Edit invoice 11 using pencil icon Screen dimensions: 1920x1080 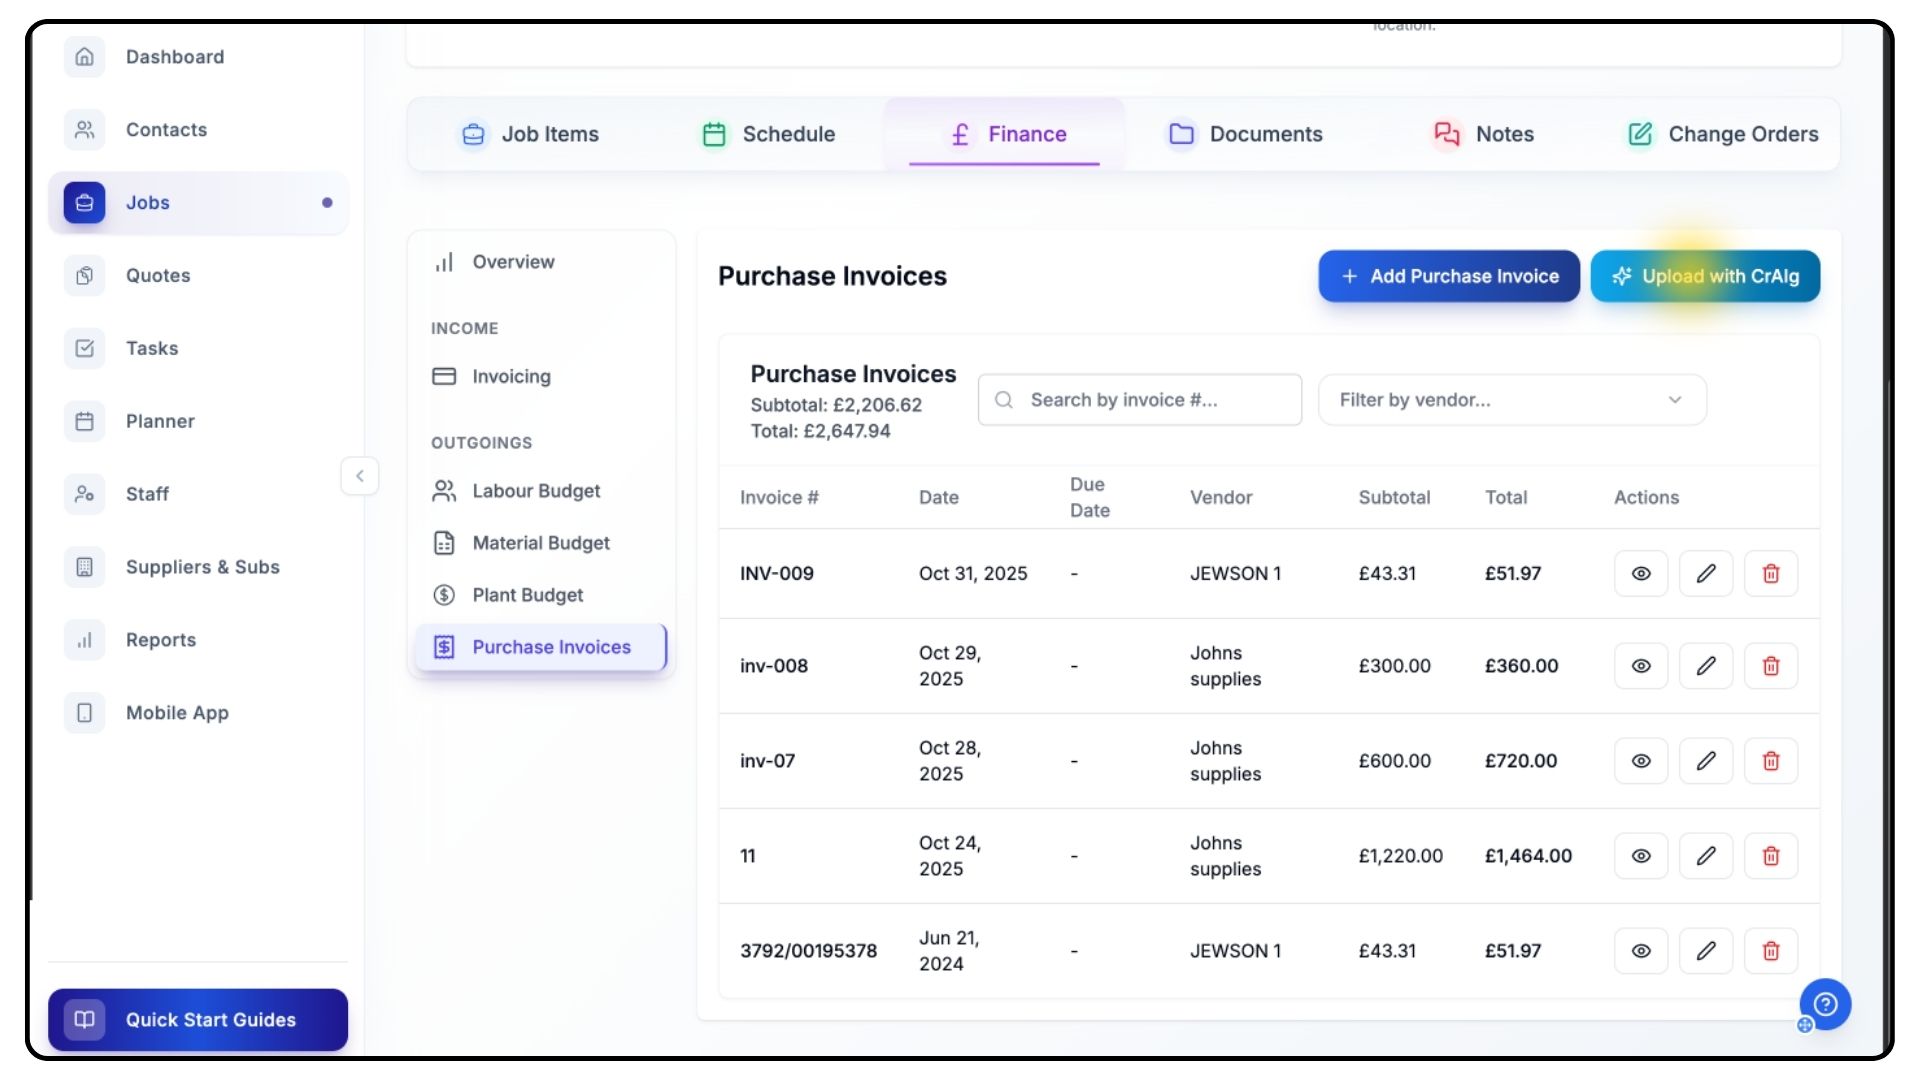click(x=1705, y=856)
